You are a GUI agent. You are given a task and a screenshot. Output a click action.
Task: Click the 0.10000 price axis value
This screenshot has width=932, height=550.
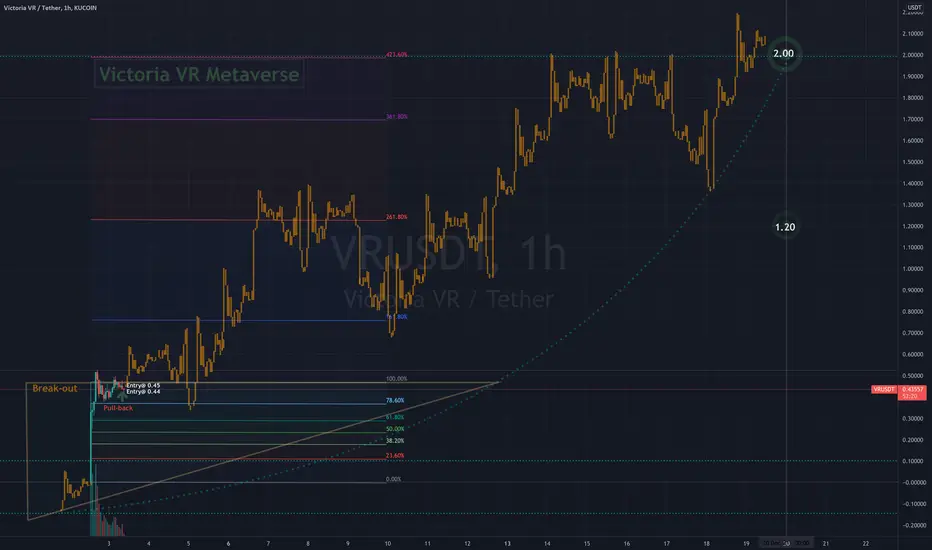pyautogui.click(x=912, y=461)
